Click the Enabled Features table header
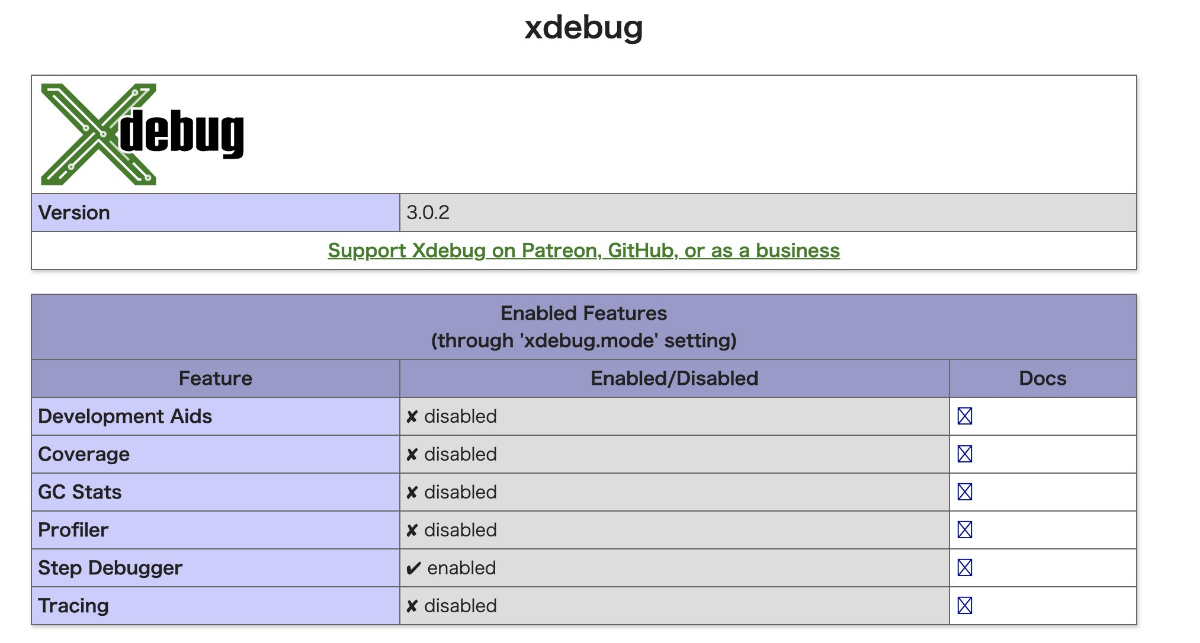Screen dimensions: 1200x643 coord(584,327)
